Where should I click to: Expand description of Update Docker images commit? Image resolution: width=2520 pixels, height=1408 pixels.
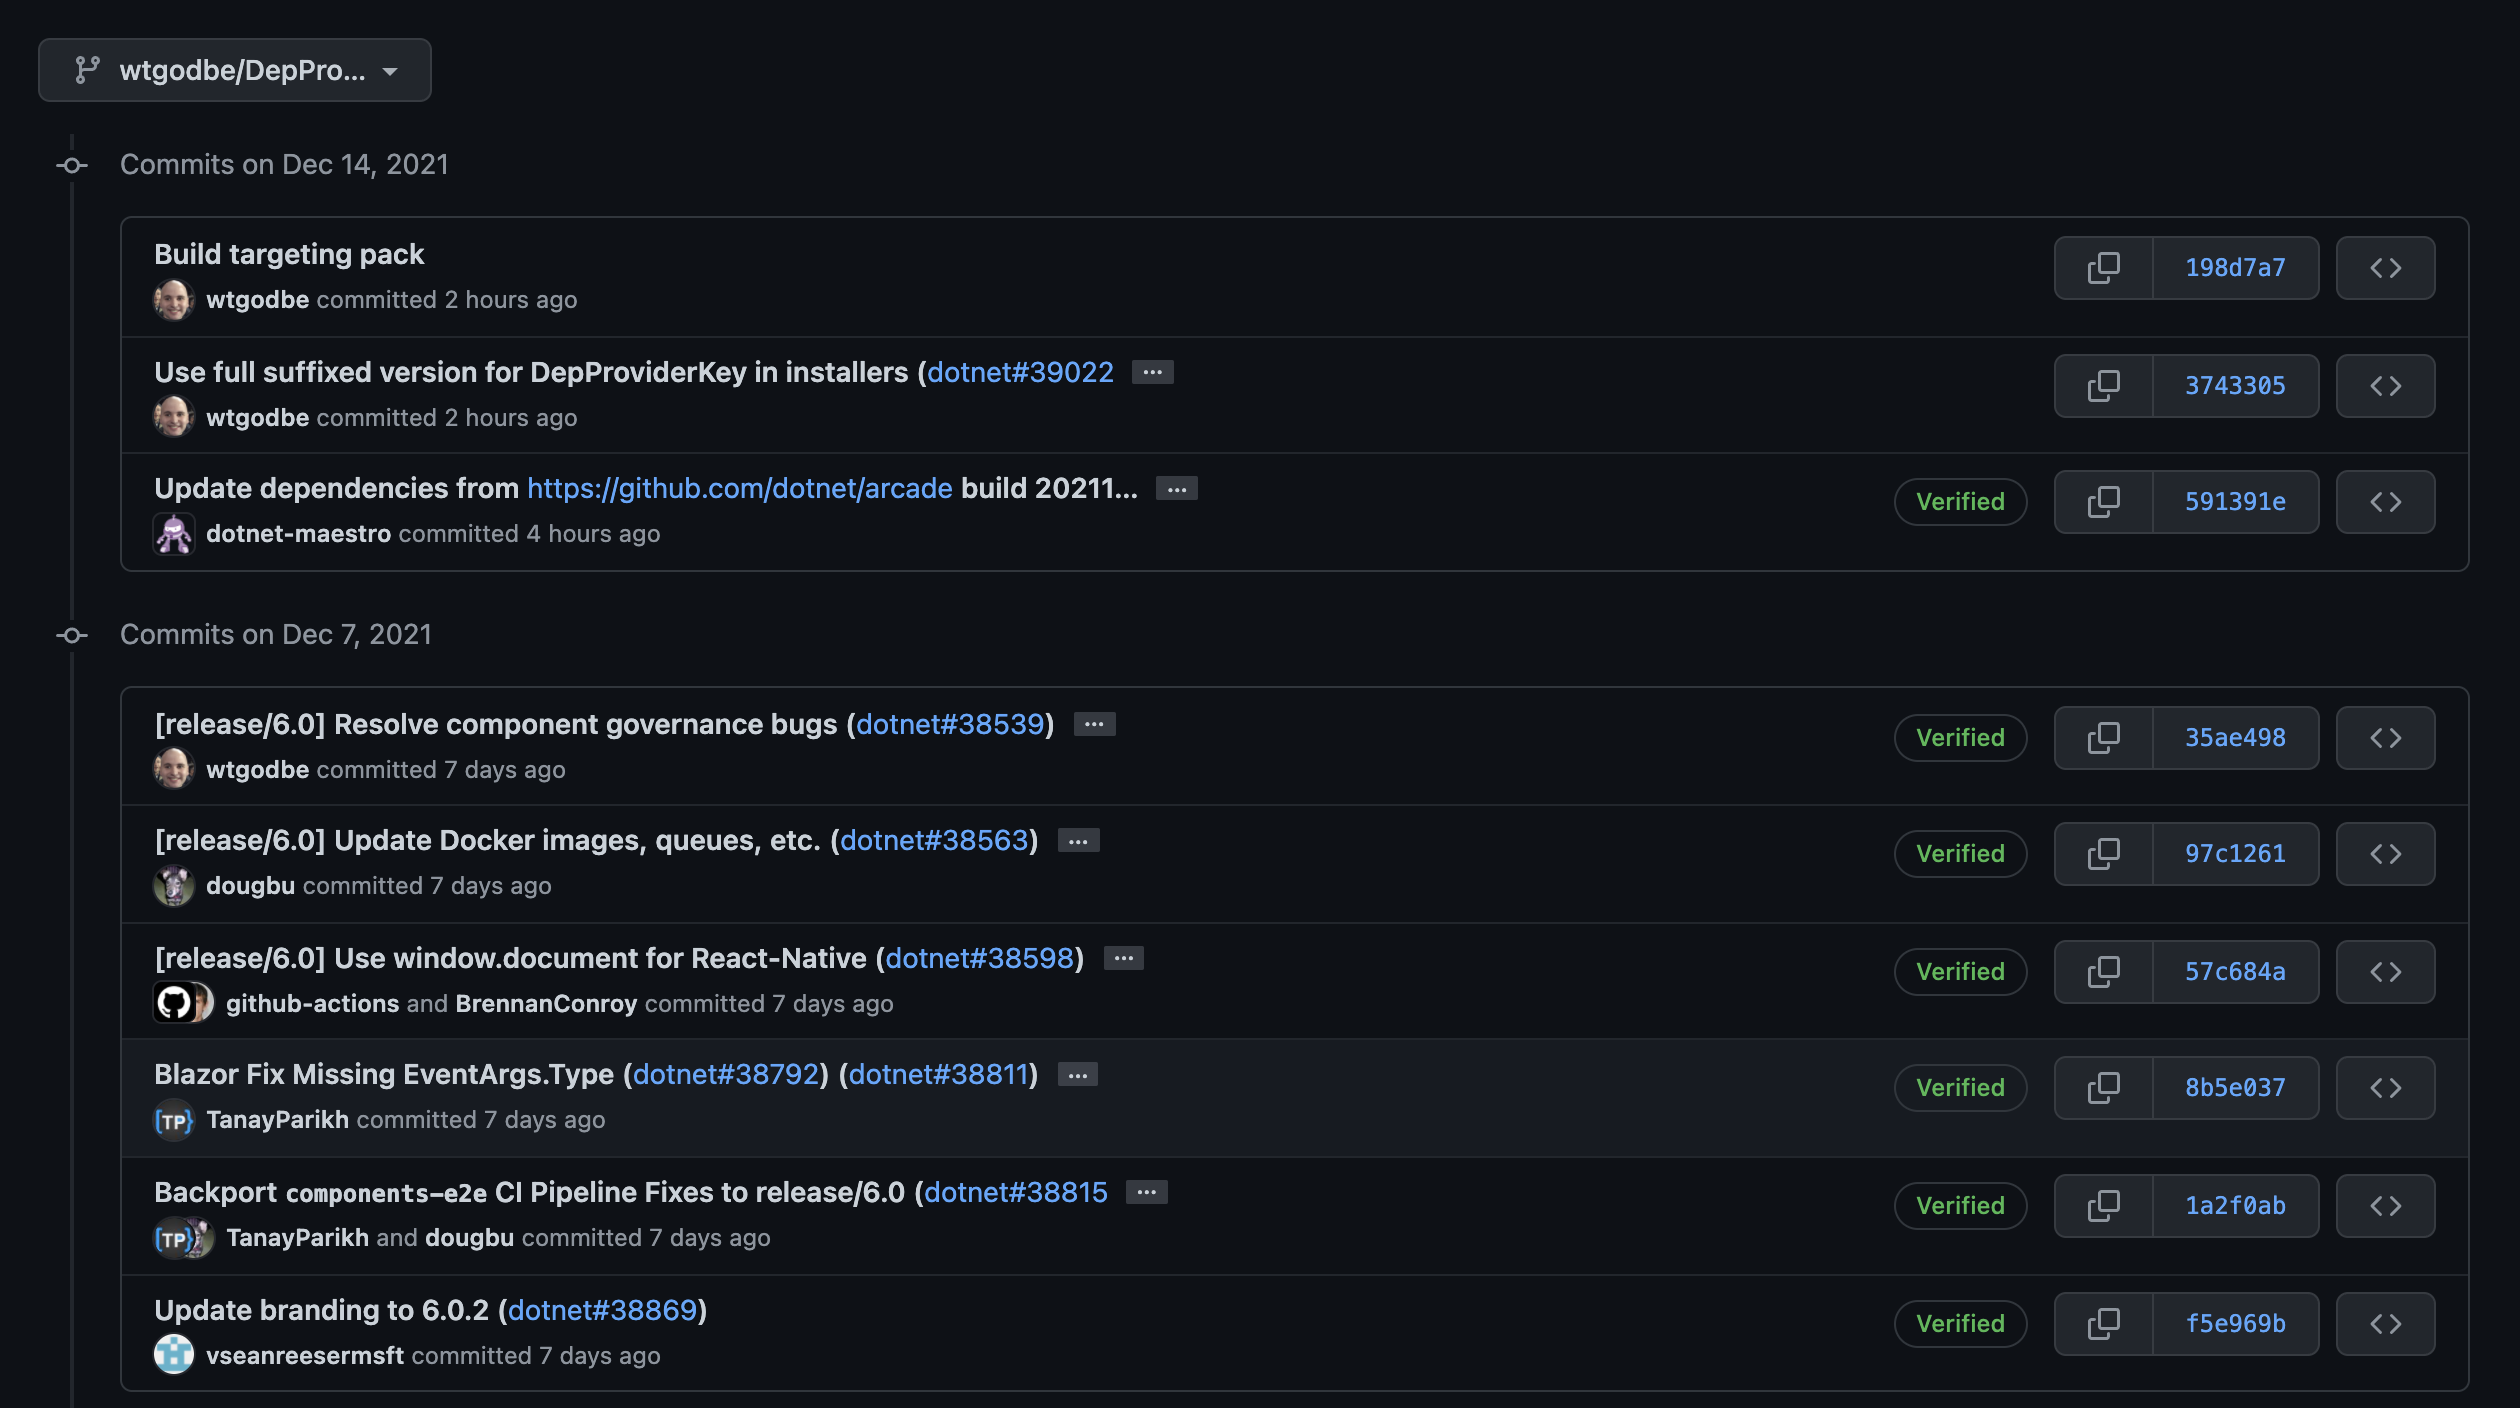pyautogui.click(x=1078, y=841)
